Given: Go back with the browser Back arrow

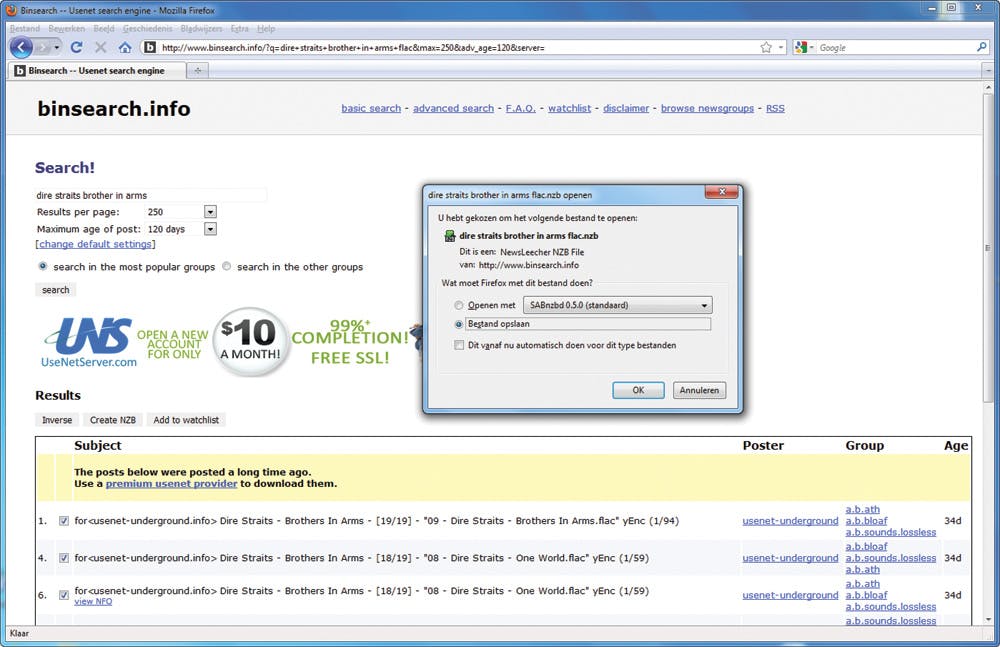Looking at the screenshot, I should pyautogui.click(x=21, y=47).
